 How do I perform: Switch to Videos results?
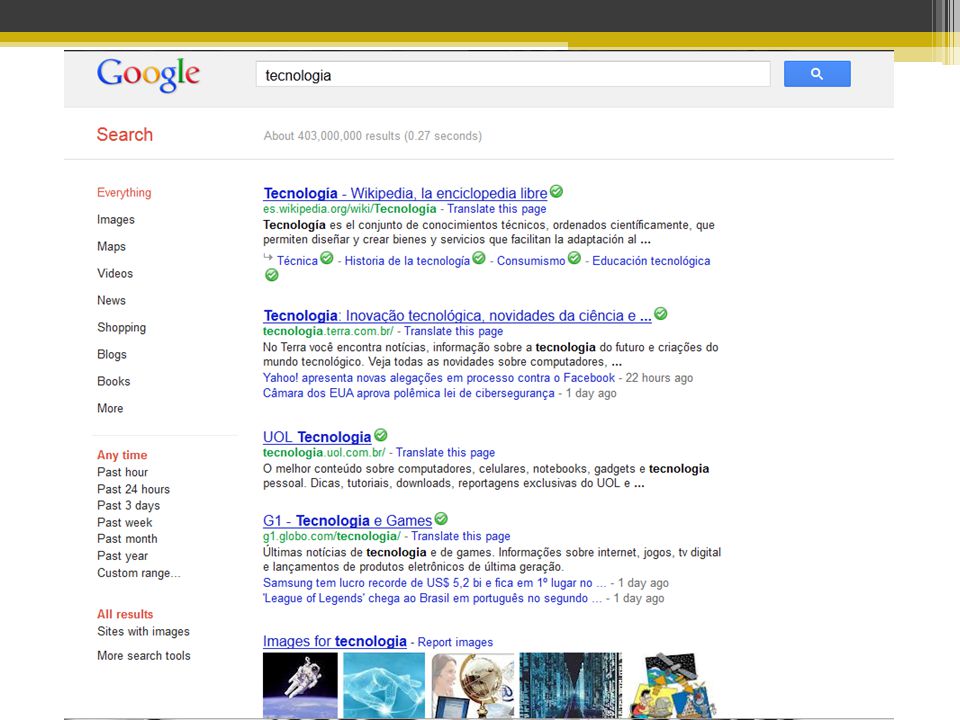point(115,273)
